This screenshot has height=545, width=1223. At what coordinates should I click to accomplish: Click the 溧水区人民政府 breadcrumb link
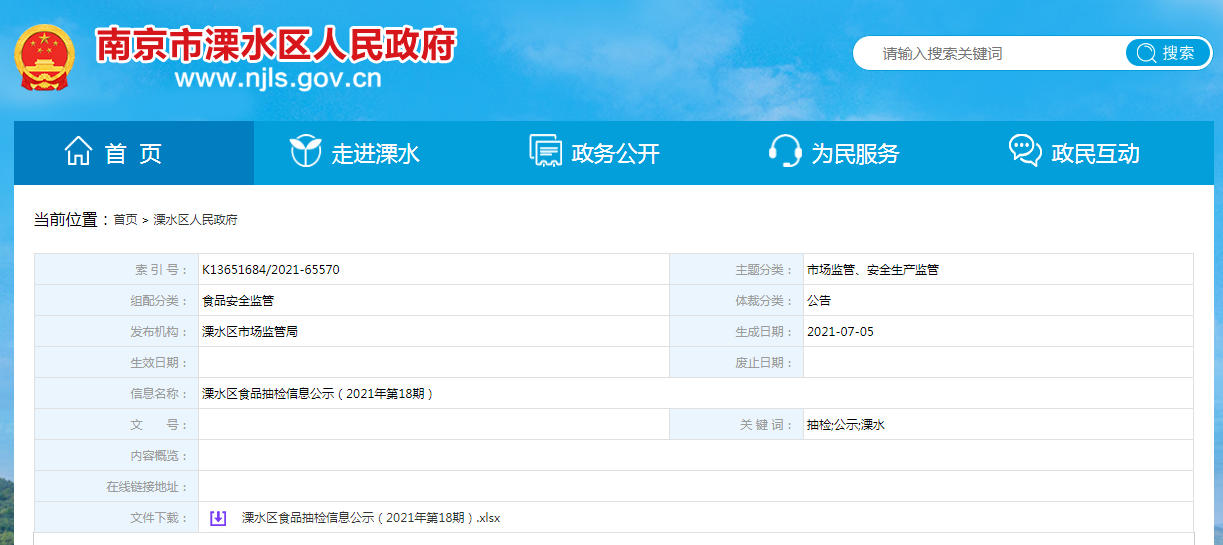(195, 220)
